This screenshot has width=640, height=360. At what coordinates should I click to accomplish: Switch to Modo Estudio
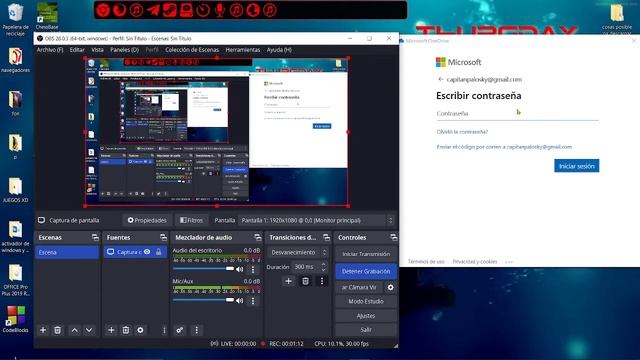pyautogui.click(x=366, y=301)
